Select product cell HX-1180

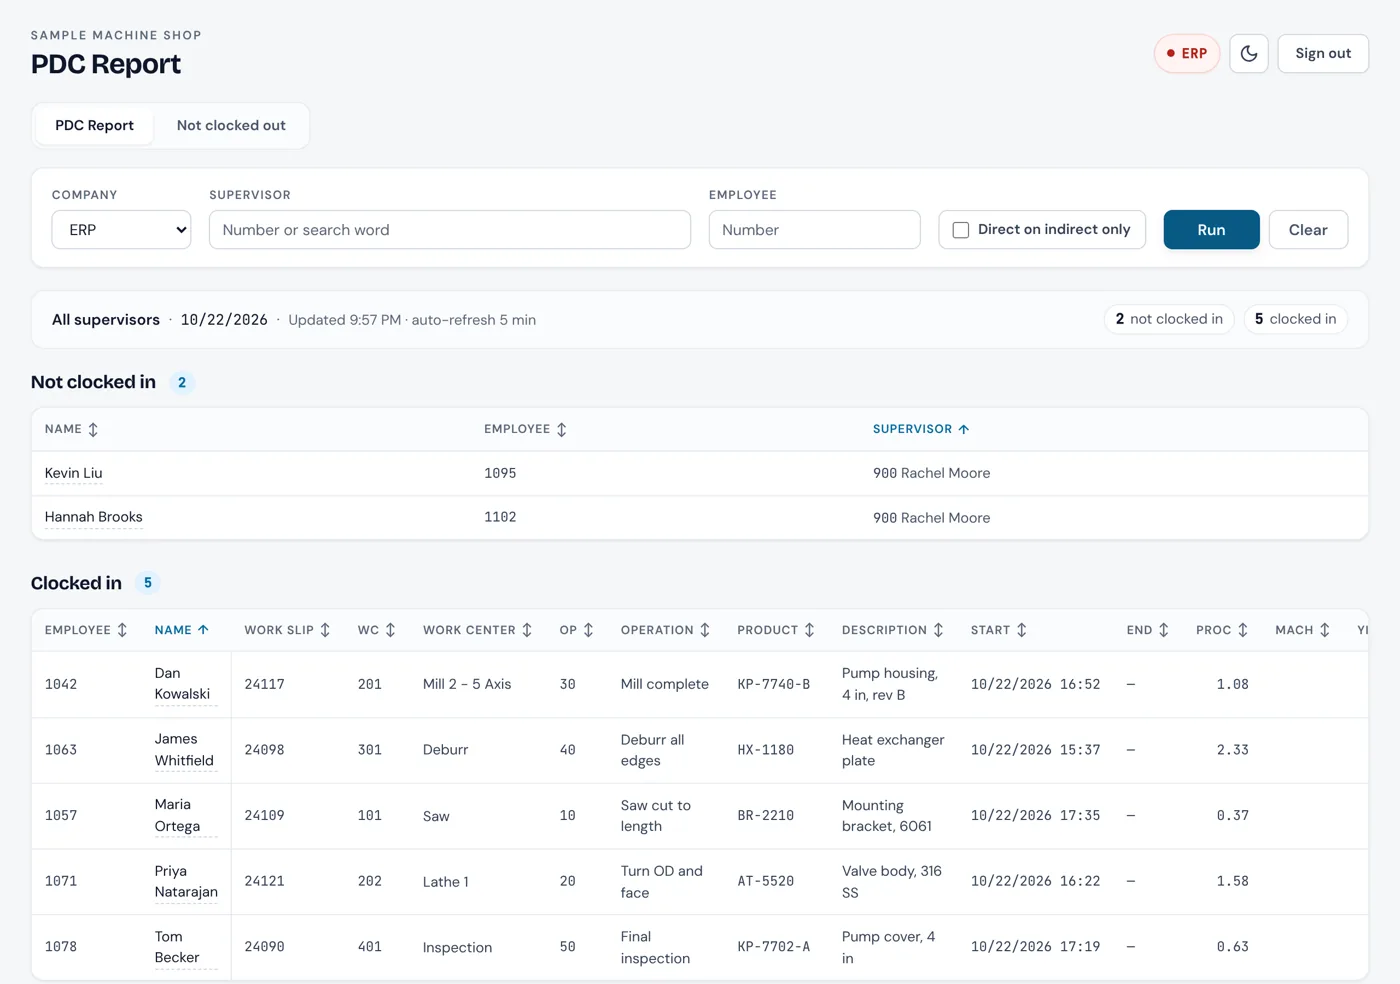pyautogui.click(x=766, y=750)
